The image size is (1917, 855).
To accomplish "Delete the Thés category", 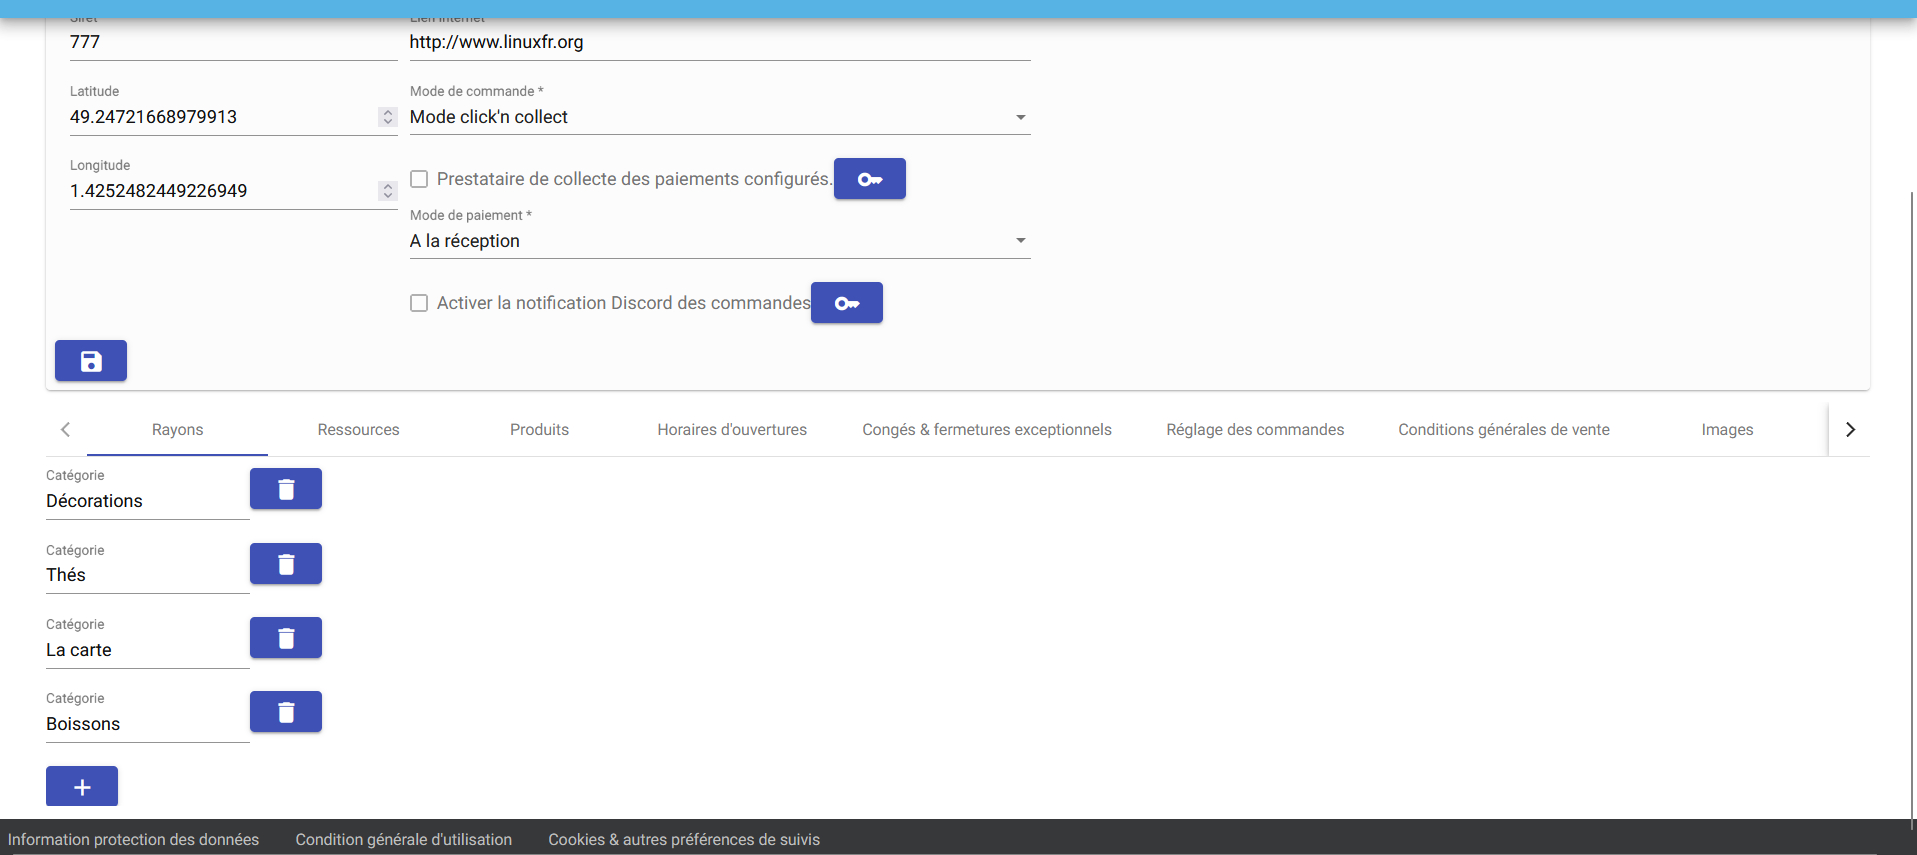I will click(286, 564).
